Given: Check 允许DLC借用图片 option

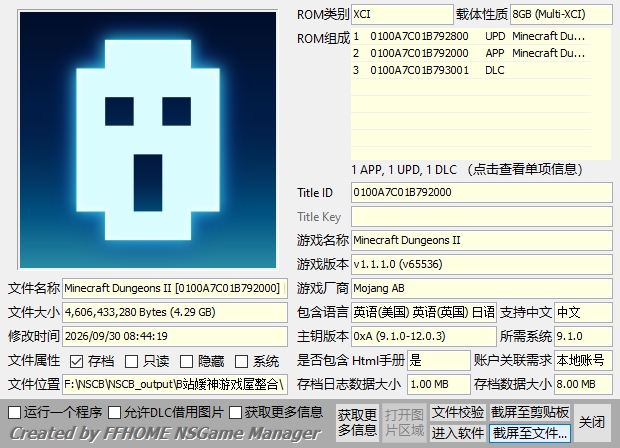Looking at the screenshot, I should (115, 412).
